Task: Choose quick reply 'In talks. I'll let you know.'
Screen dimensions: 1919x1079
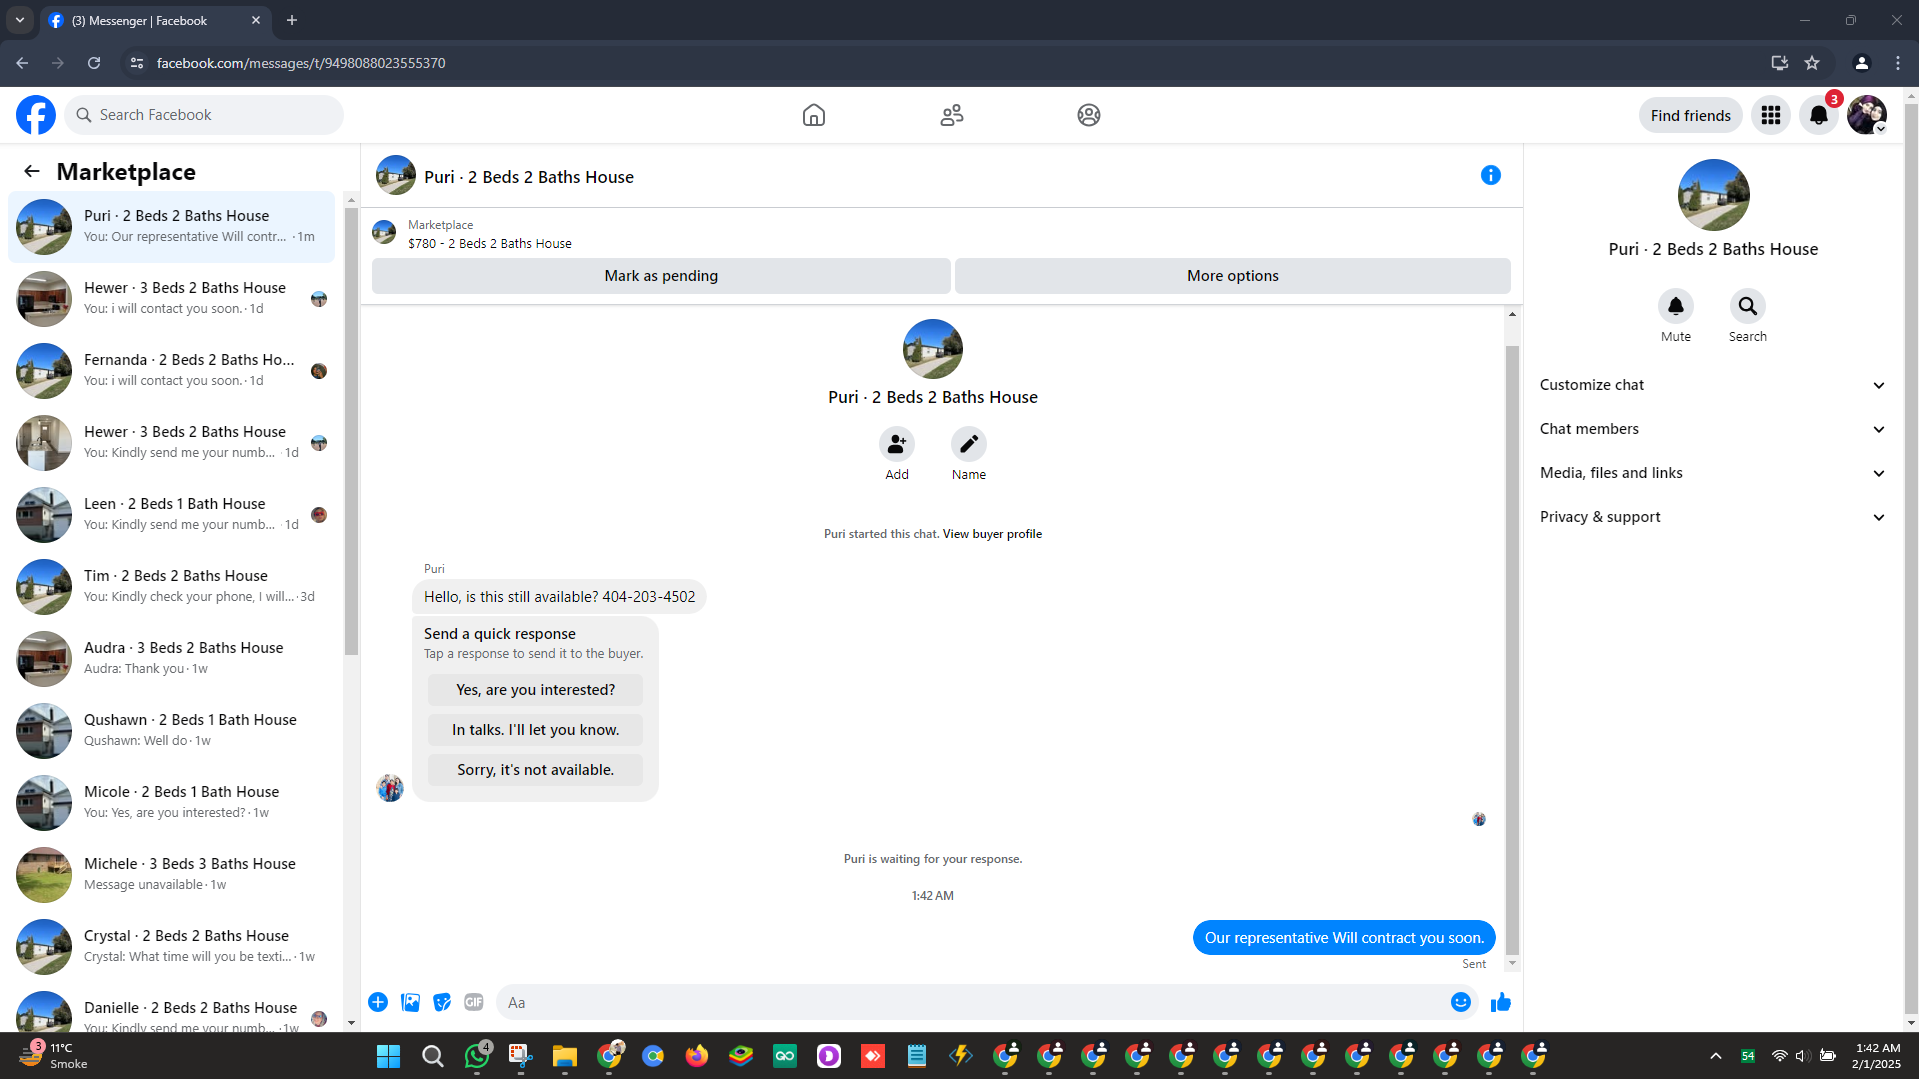Action: tap(535, 730)
